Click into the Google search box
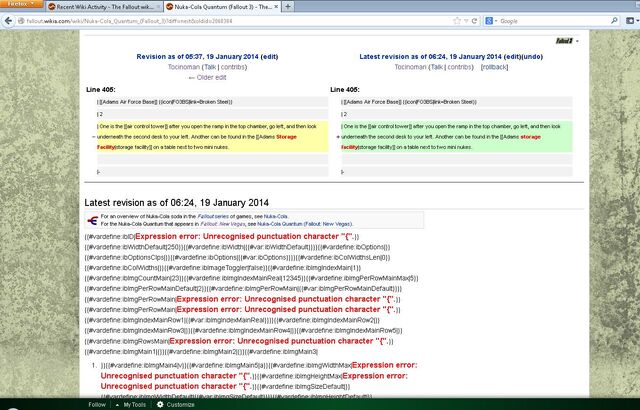 [x=554, y=21]
